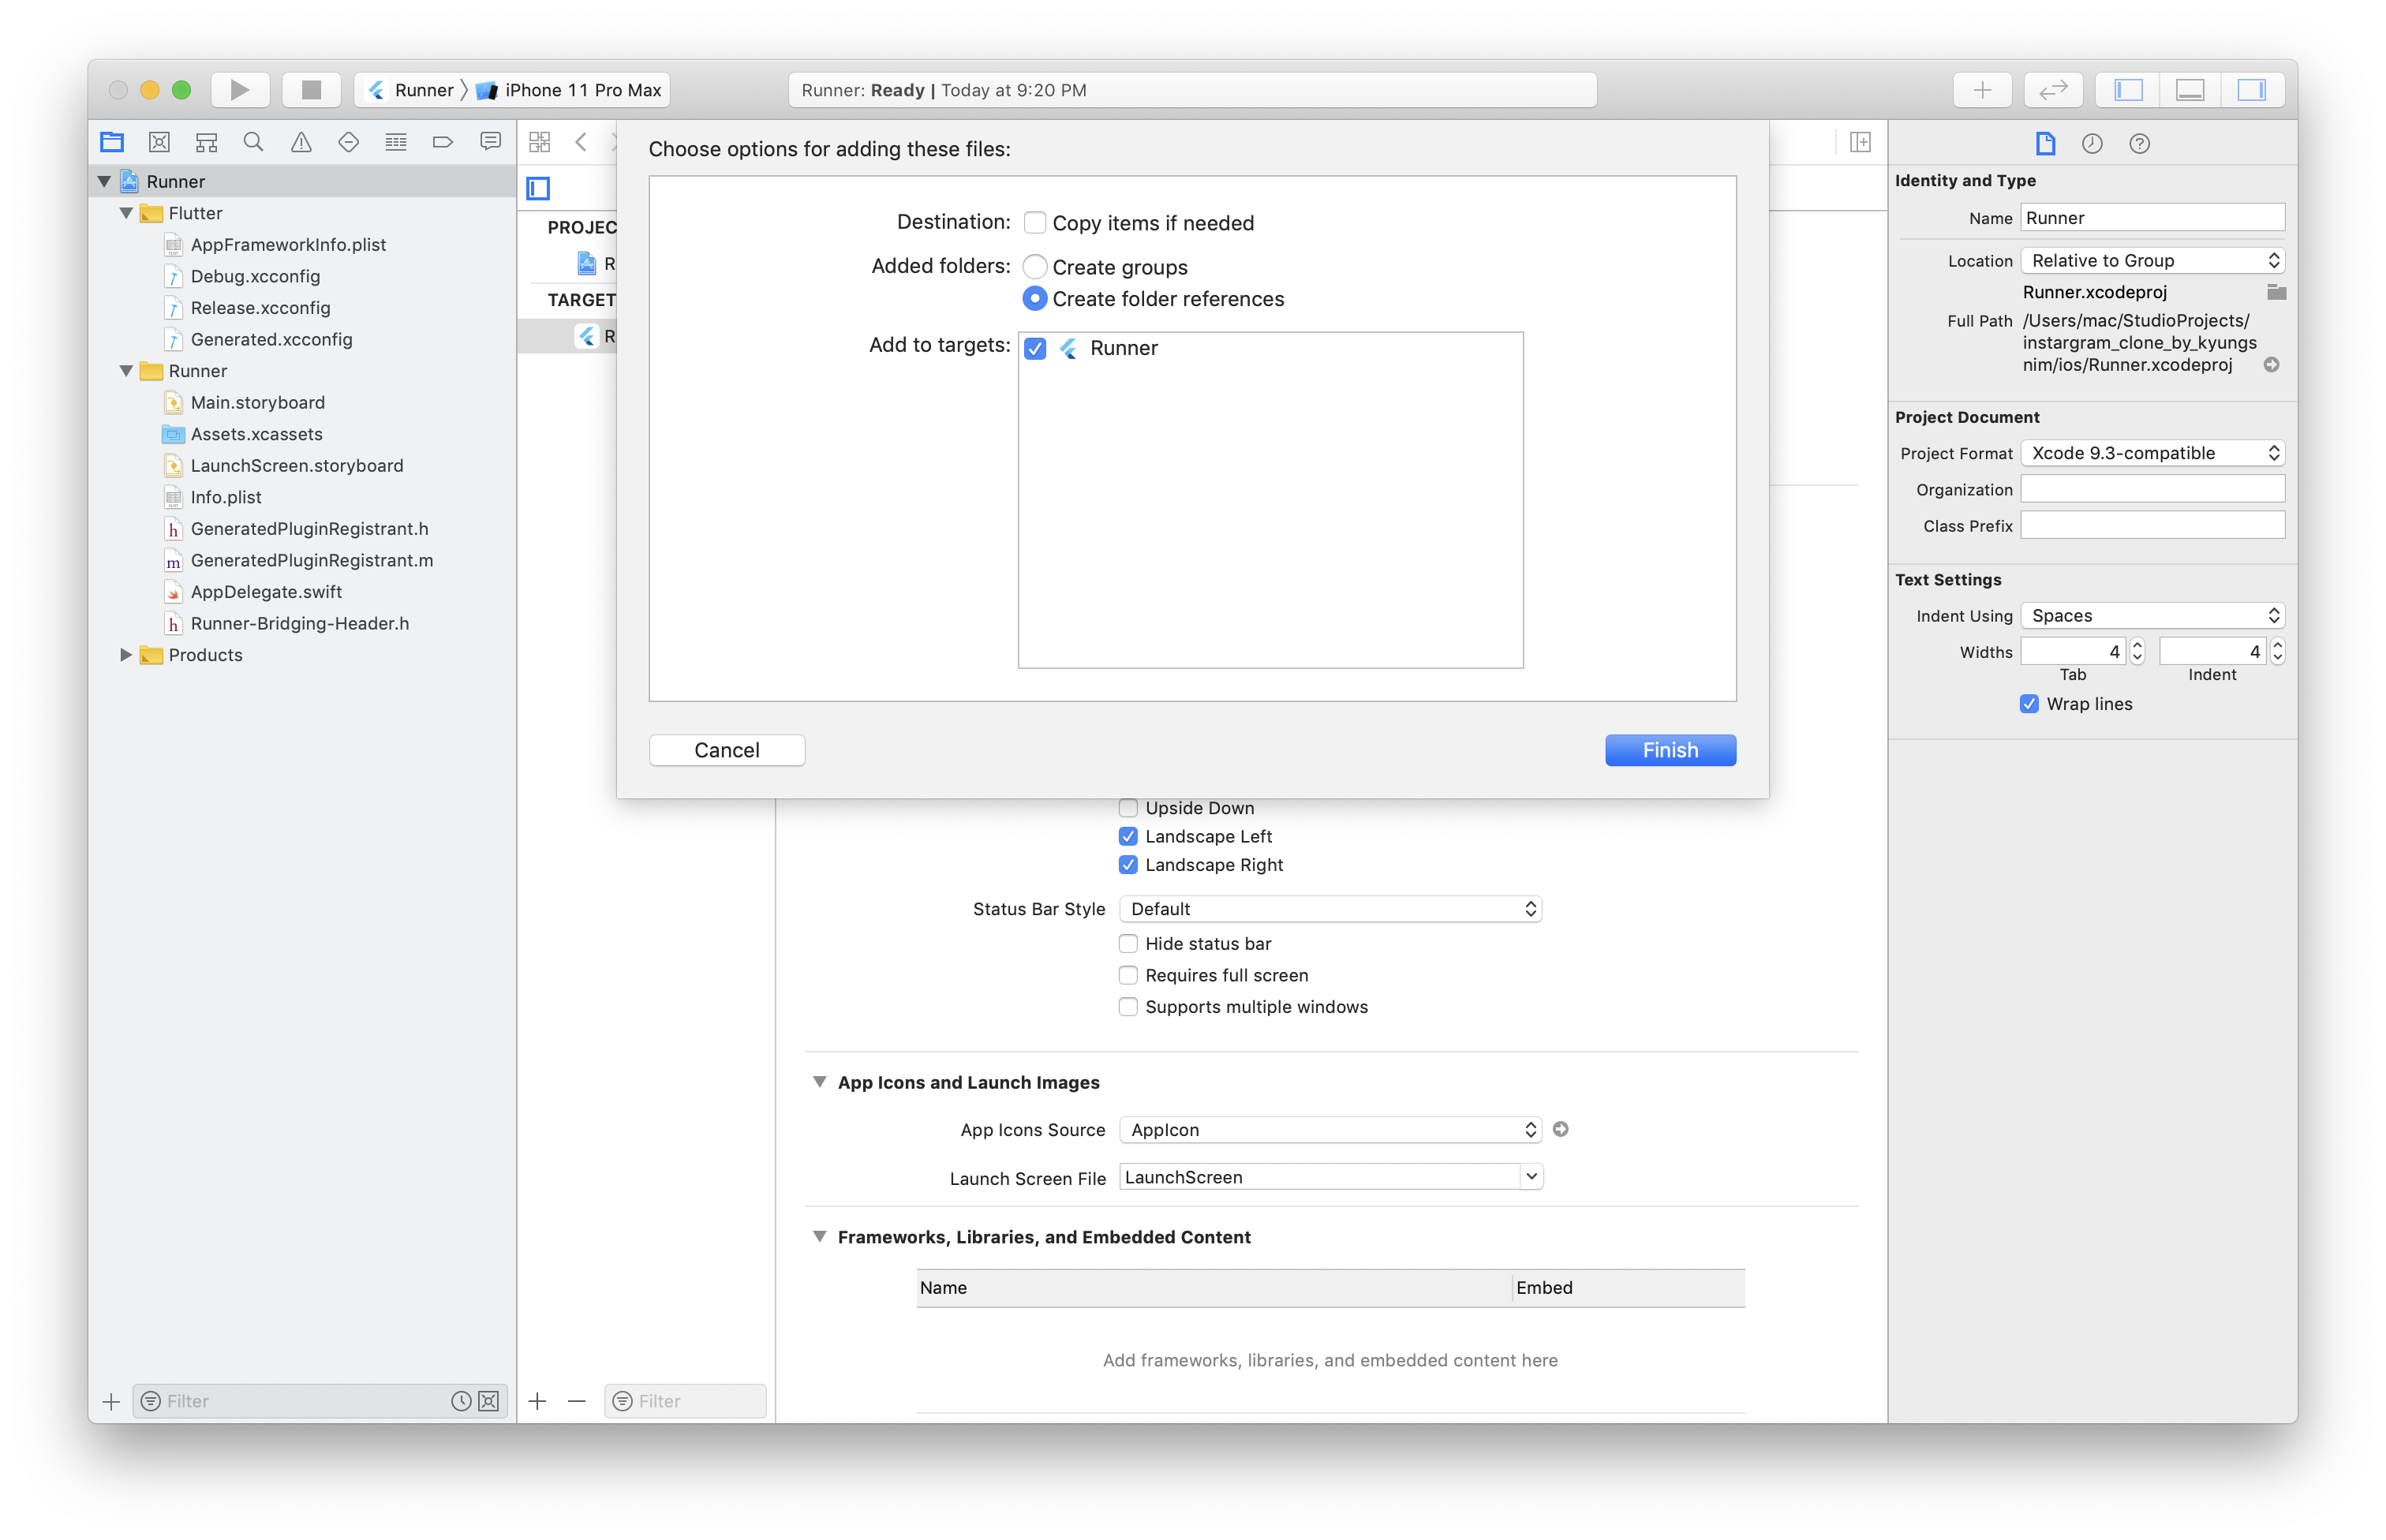Enable Copy items if needed checkbox

(1035, 223)
